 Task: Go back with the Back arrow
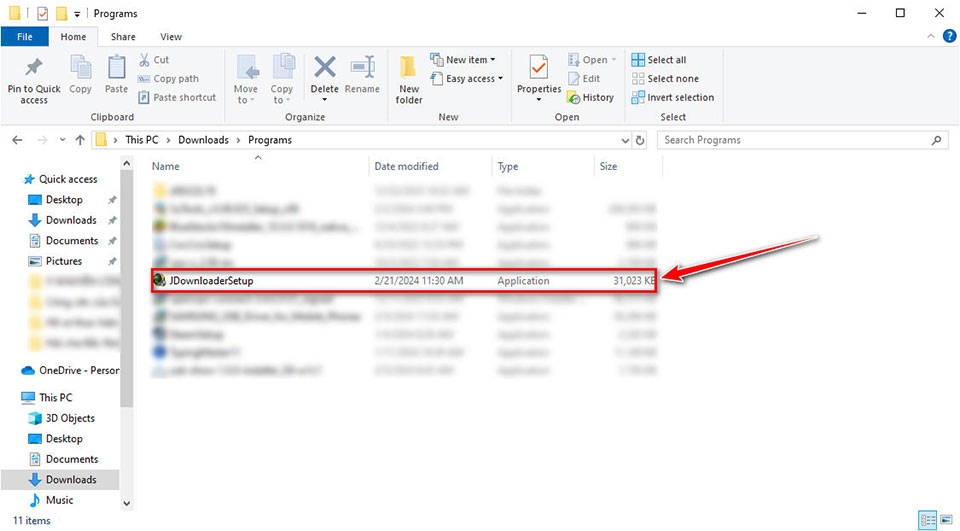click(x=17, y=140)
